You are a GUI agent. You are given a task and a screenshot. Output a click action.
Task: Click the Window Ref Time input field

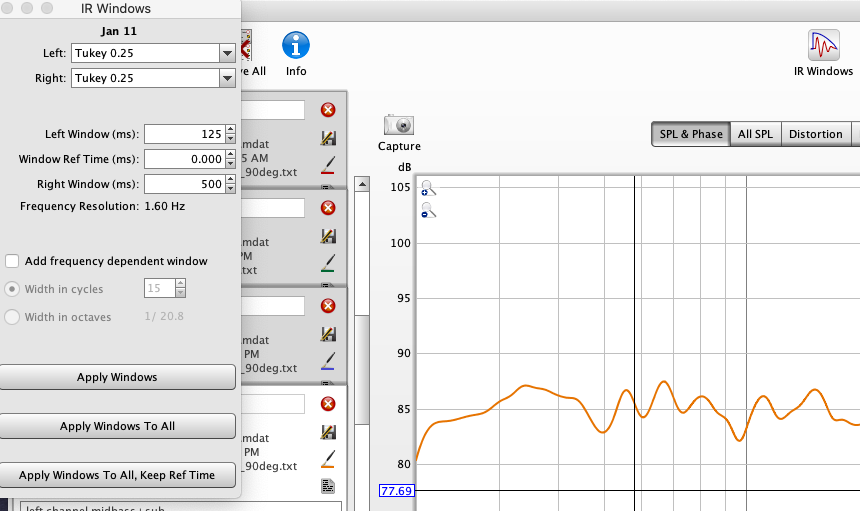click(184, 159)
